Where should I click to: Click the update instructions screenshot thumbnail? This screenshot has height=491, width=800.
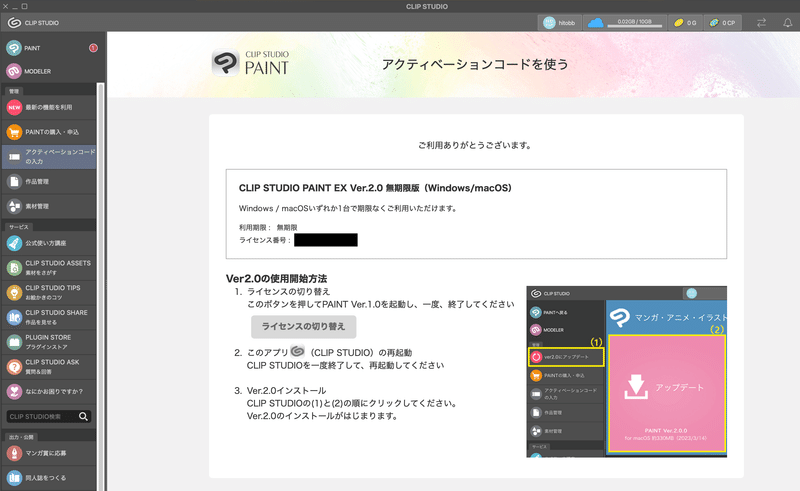click(x=627, y=372)
